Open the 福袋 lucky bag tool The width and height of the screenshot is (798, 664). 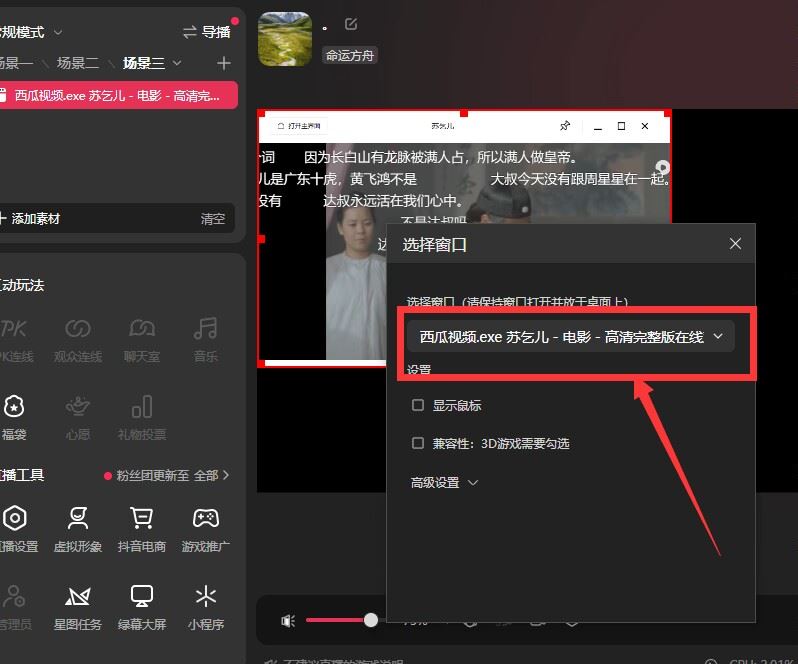(14, 417)
